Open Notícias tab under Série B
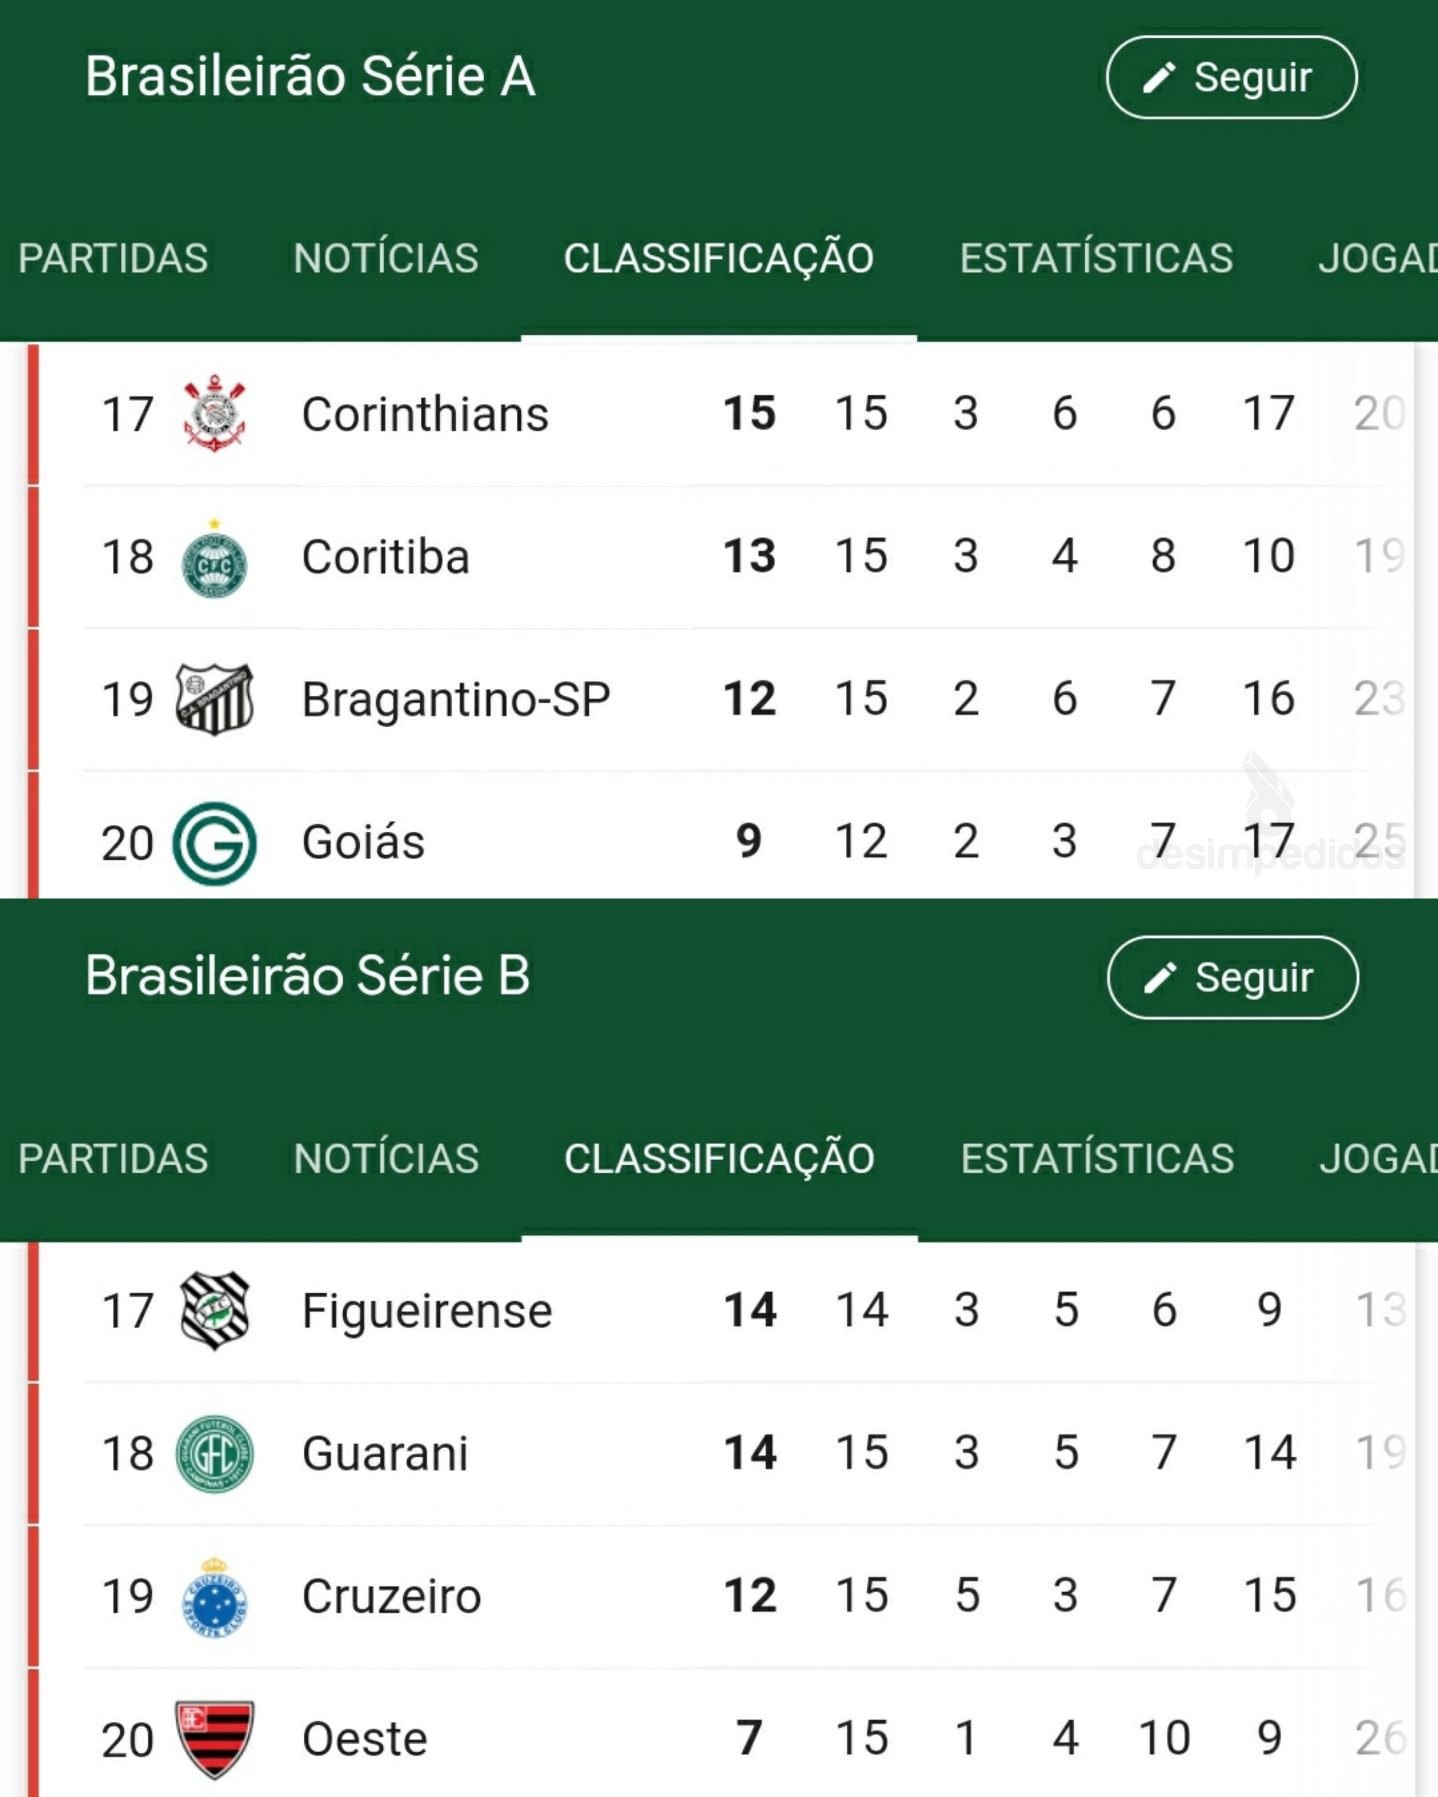1438x1797 pixels. click(x=386, y=1158)
